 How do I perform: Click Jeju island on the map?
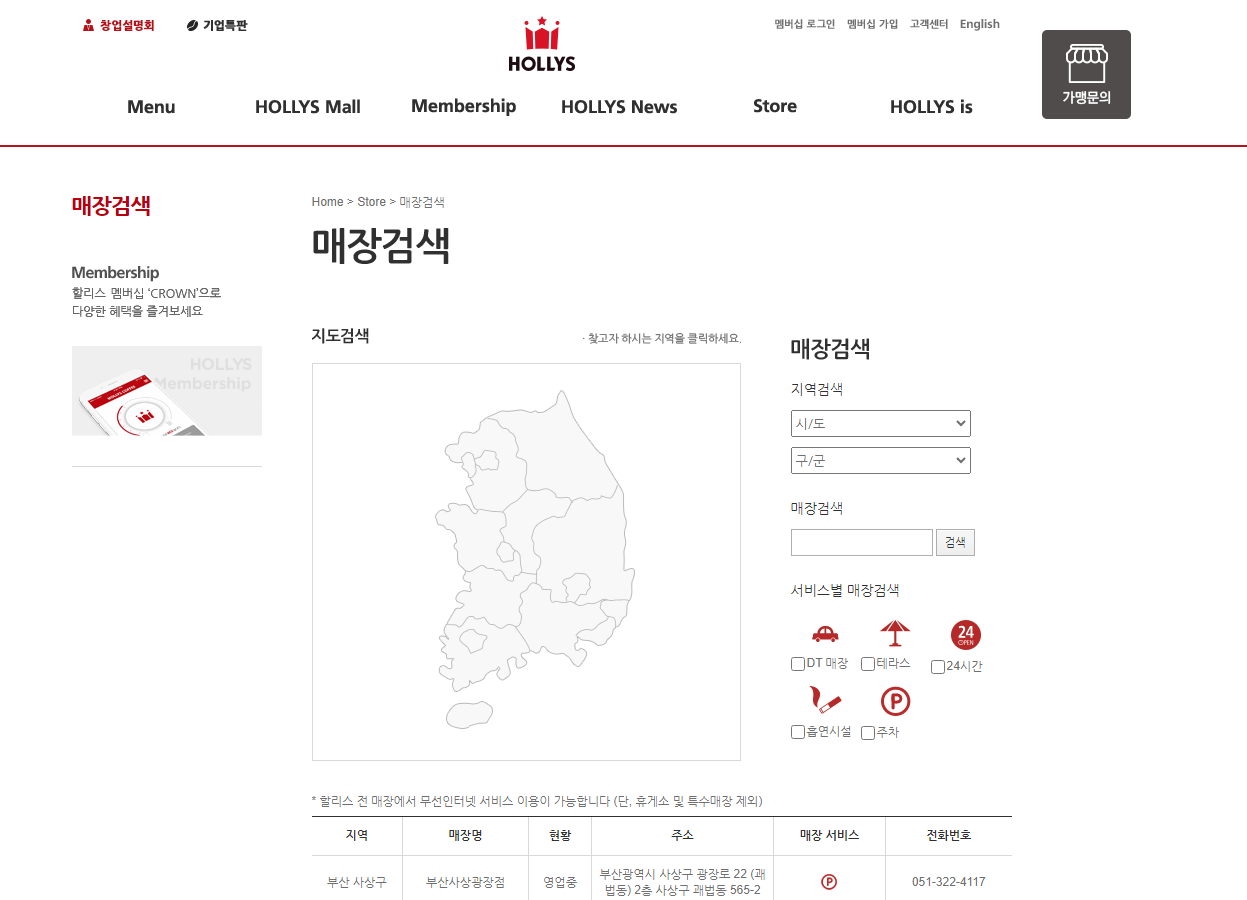pyautogui.click(x=469, y=715)
